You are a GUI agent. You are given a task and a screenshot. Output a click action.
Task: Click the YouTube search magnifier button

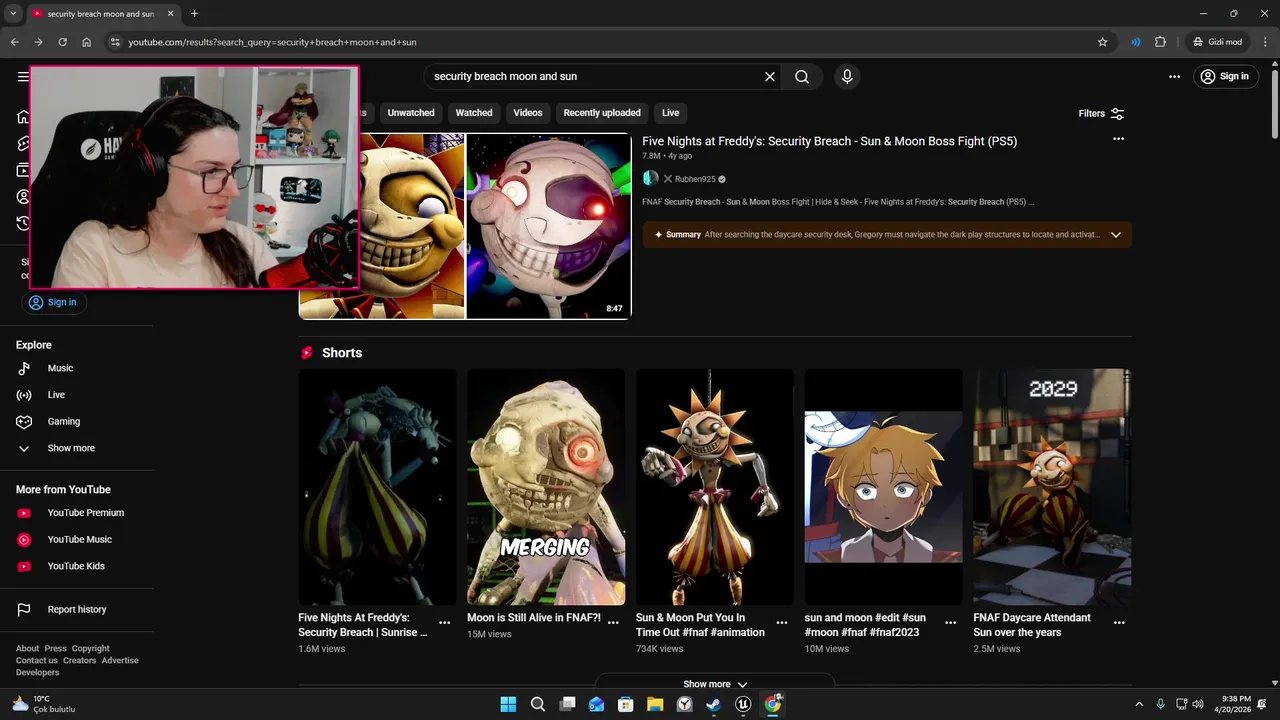[802, 77]
